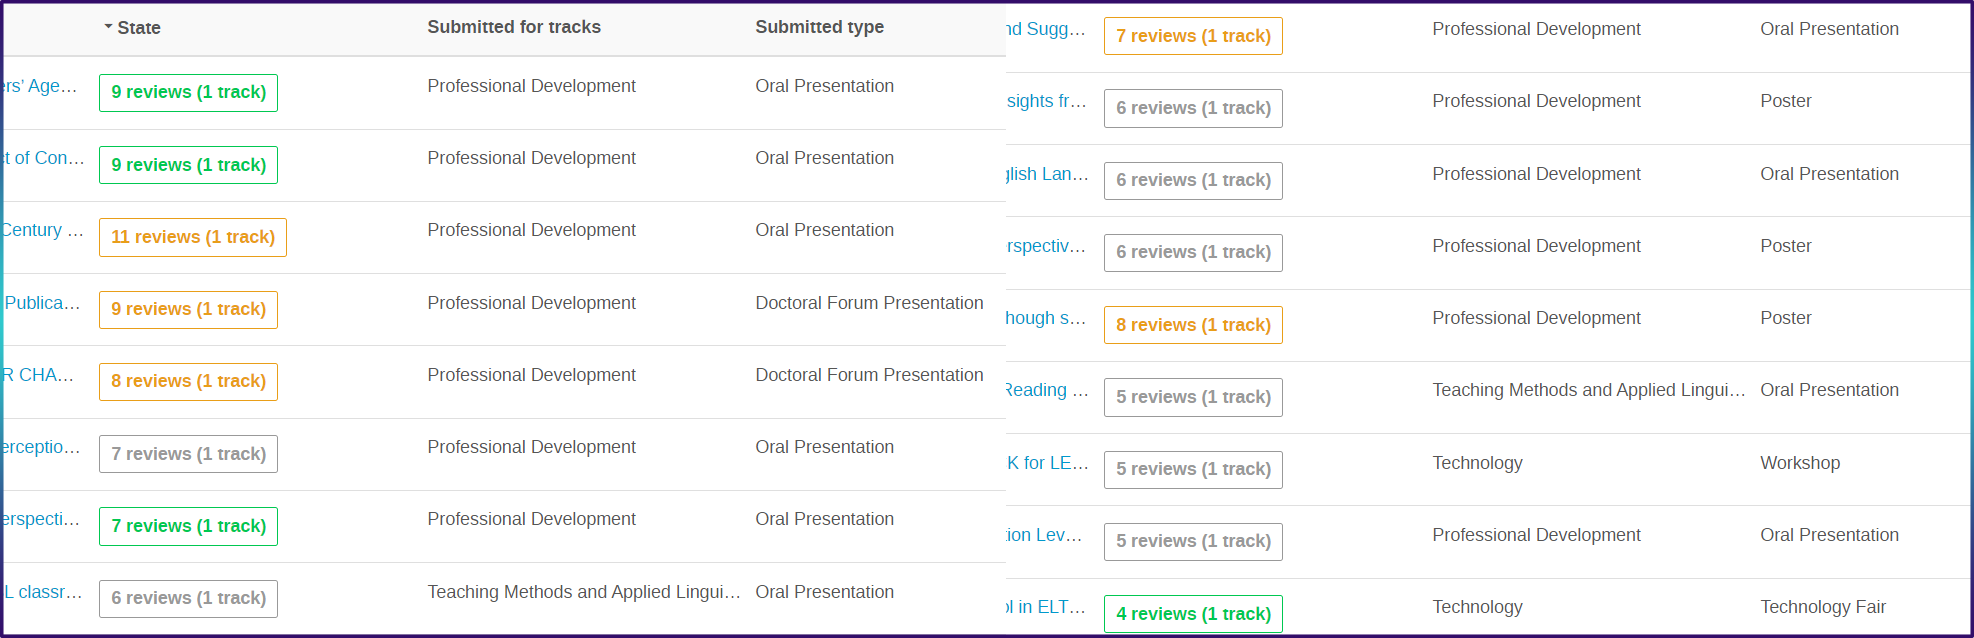Open the "sights fr…" submission link
The width and height of the screenshot is (1974, 638).
coord(1046,101)
